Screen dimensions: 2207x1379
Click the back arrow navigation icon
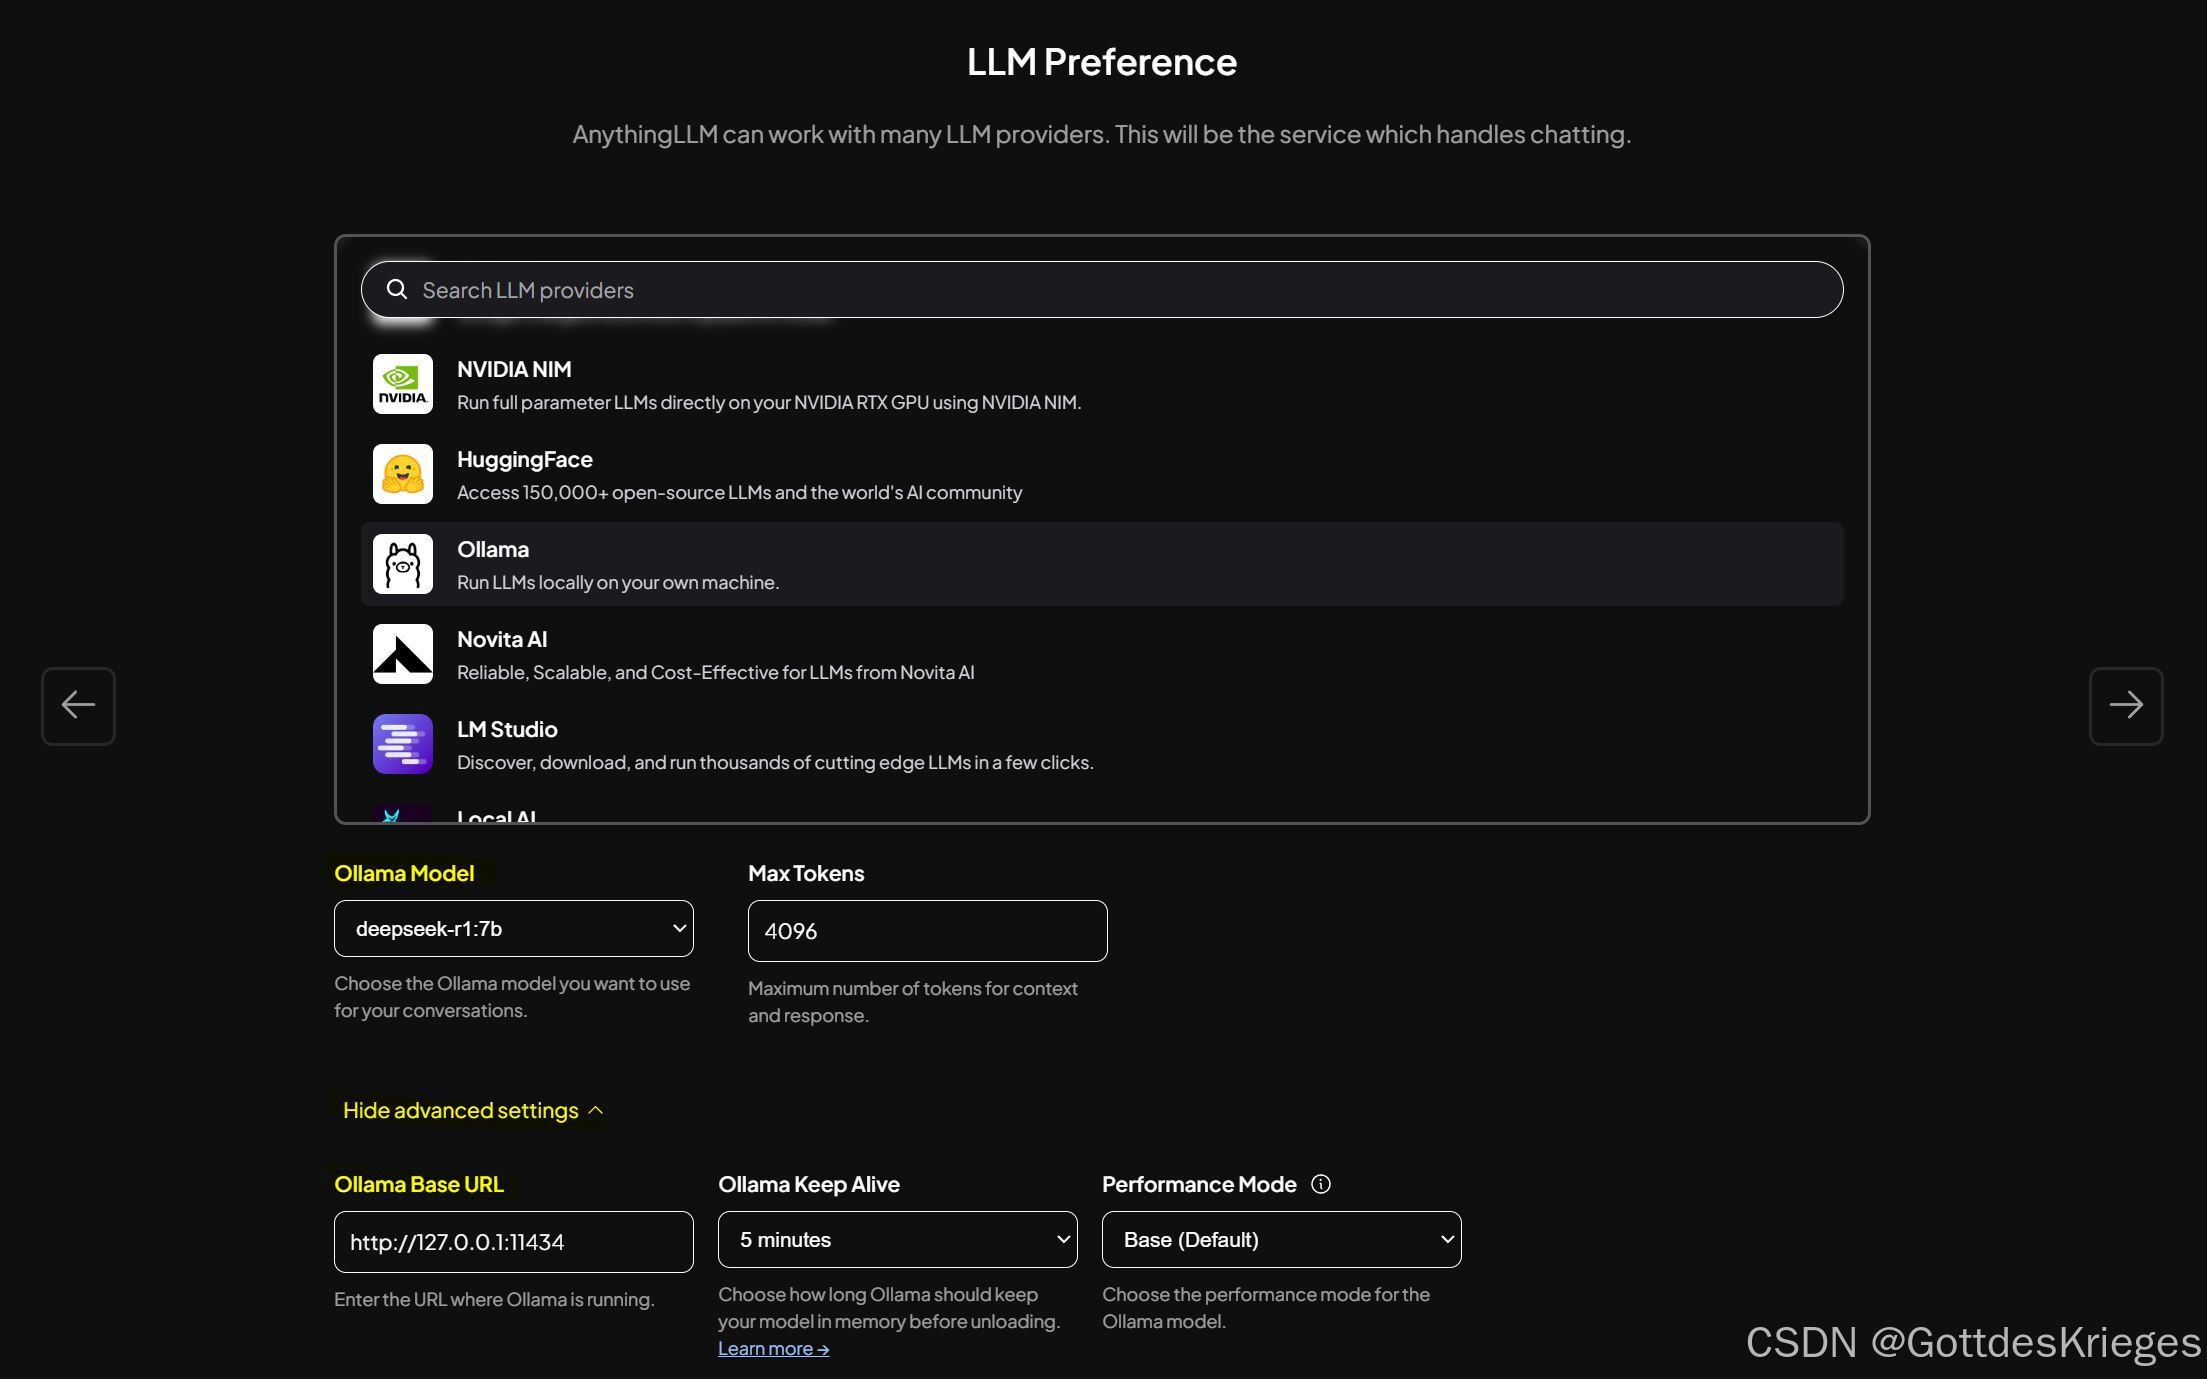78,706
